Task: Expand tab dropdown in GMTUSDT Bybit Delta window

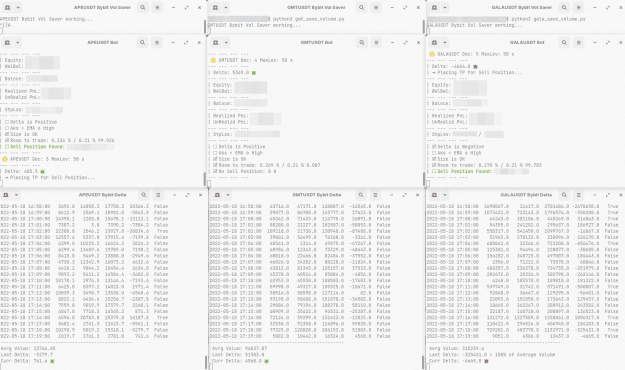Action: pos(228,195)
